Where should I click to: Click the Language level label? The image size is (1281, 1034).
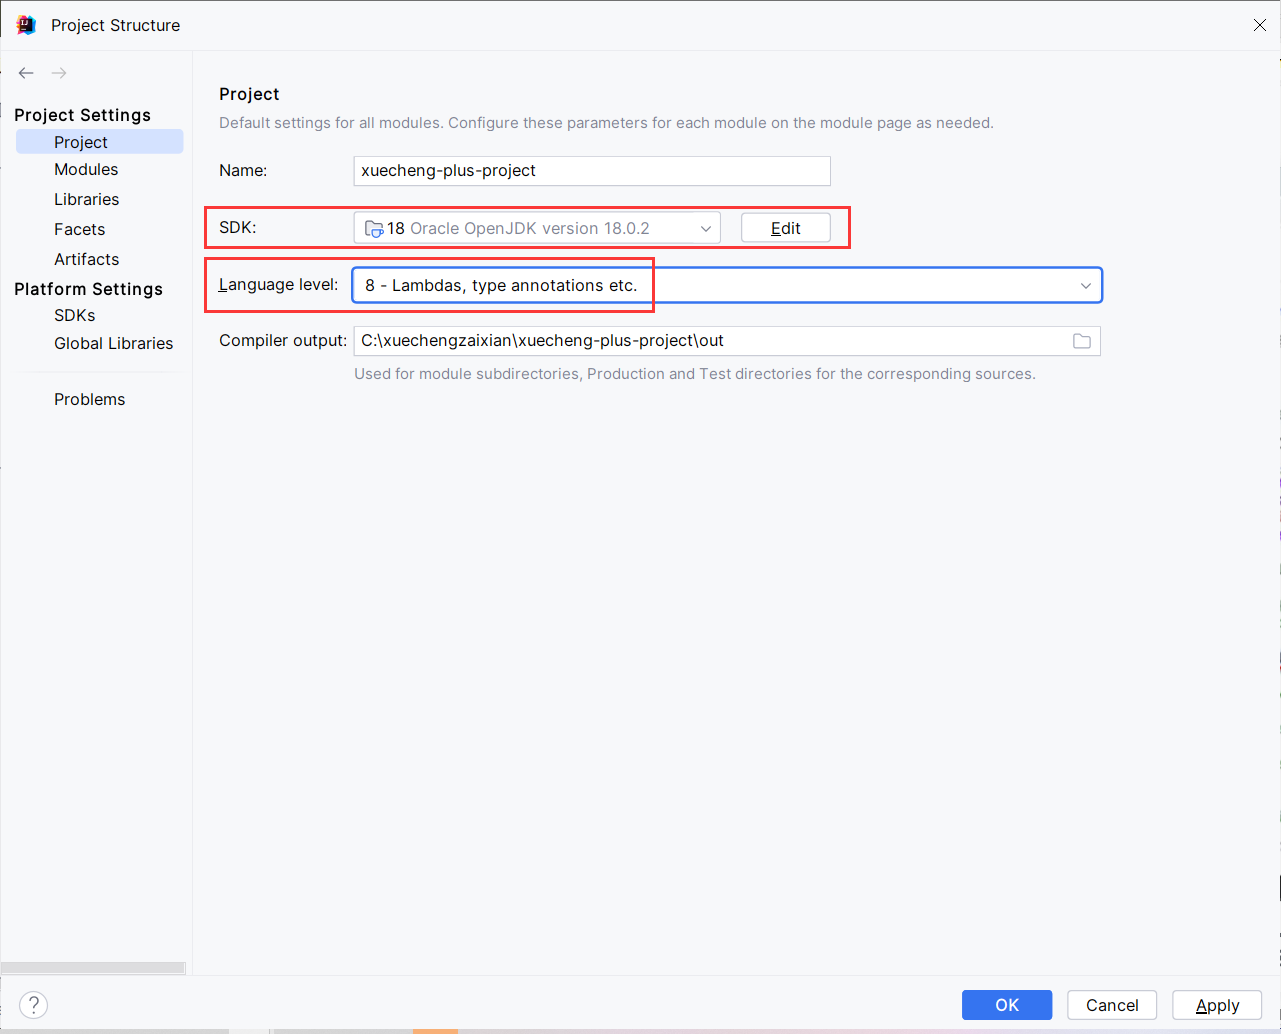279,285
